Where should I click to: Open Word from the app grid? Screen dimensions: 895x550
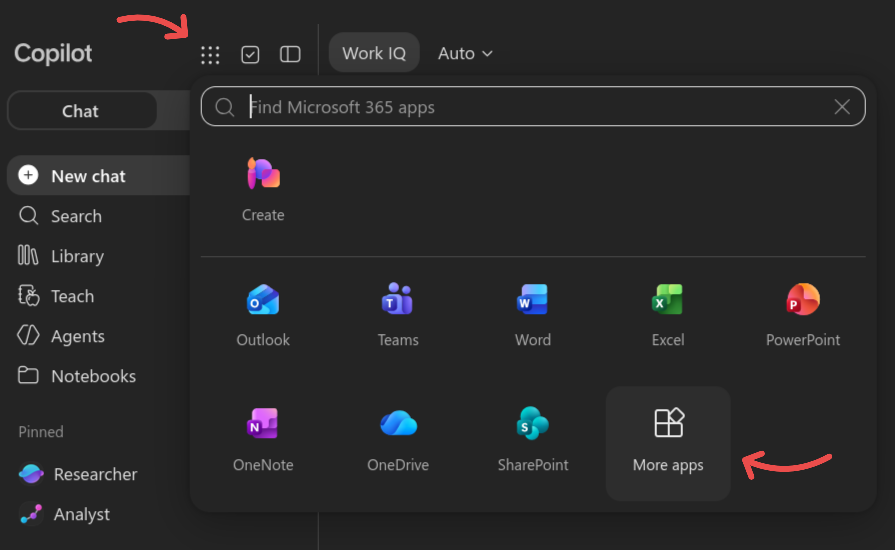pyautogui.click(x=533, y=316)
